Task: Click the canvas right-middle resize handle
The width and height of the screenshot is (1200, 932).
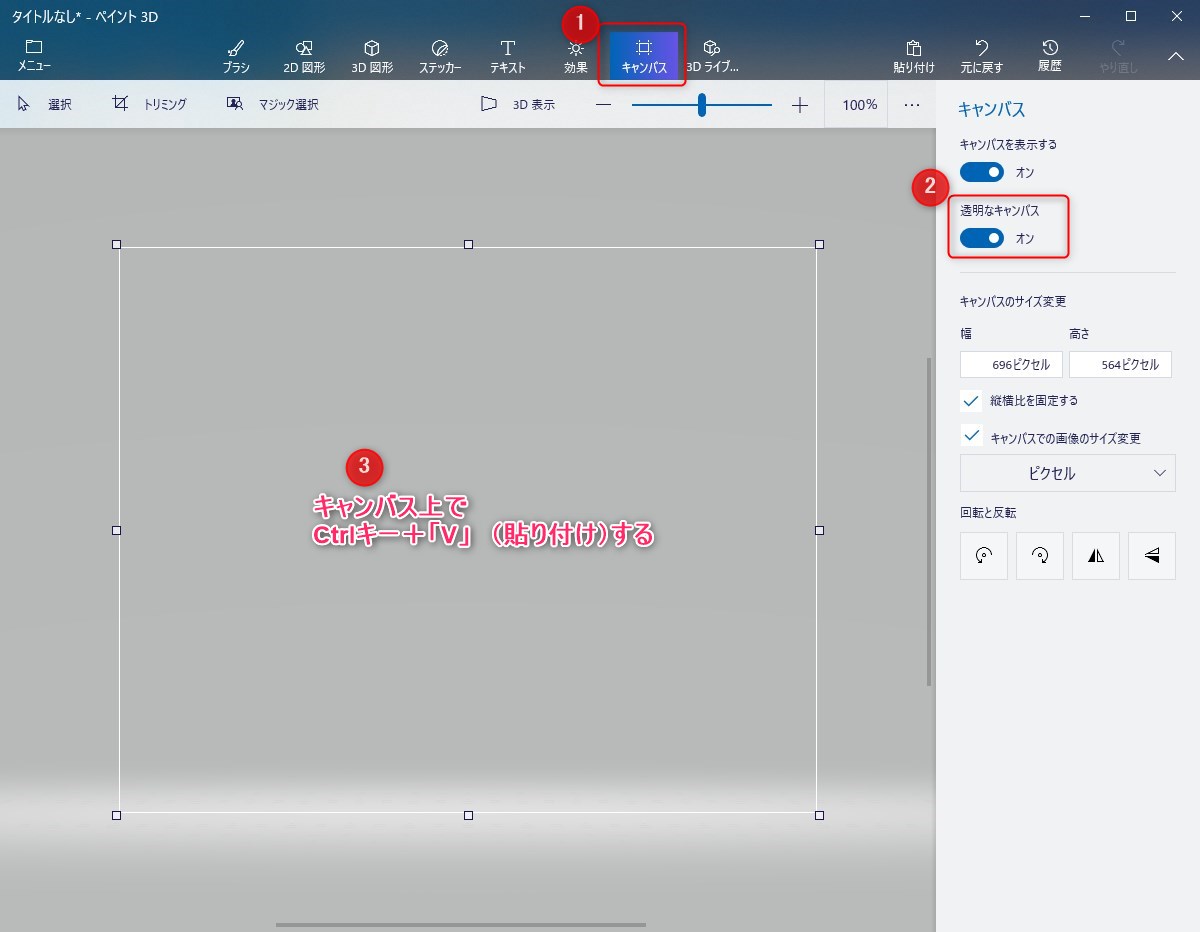Action: click(820, 530)
